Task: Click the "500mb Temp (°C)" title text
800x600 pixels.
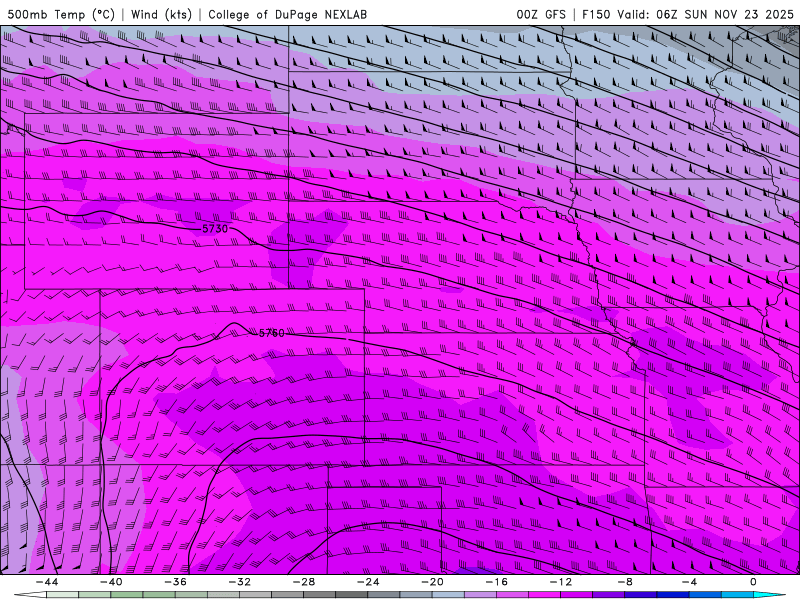Action: [x=61, y=14]
